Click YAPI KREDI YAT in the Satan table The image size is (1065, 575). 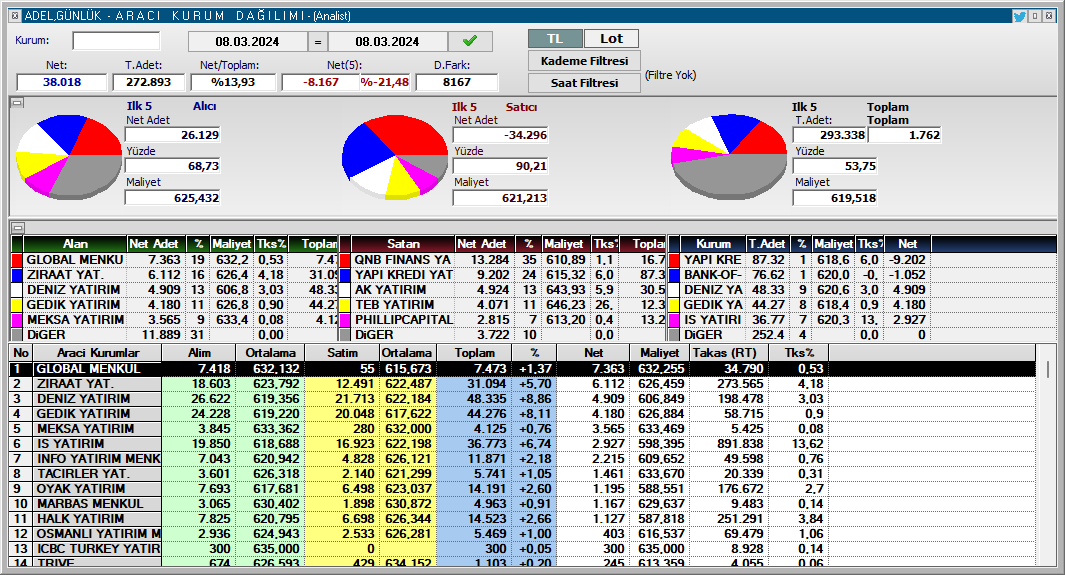coord(403,275)
